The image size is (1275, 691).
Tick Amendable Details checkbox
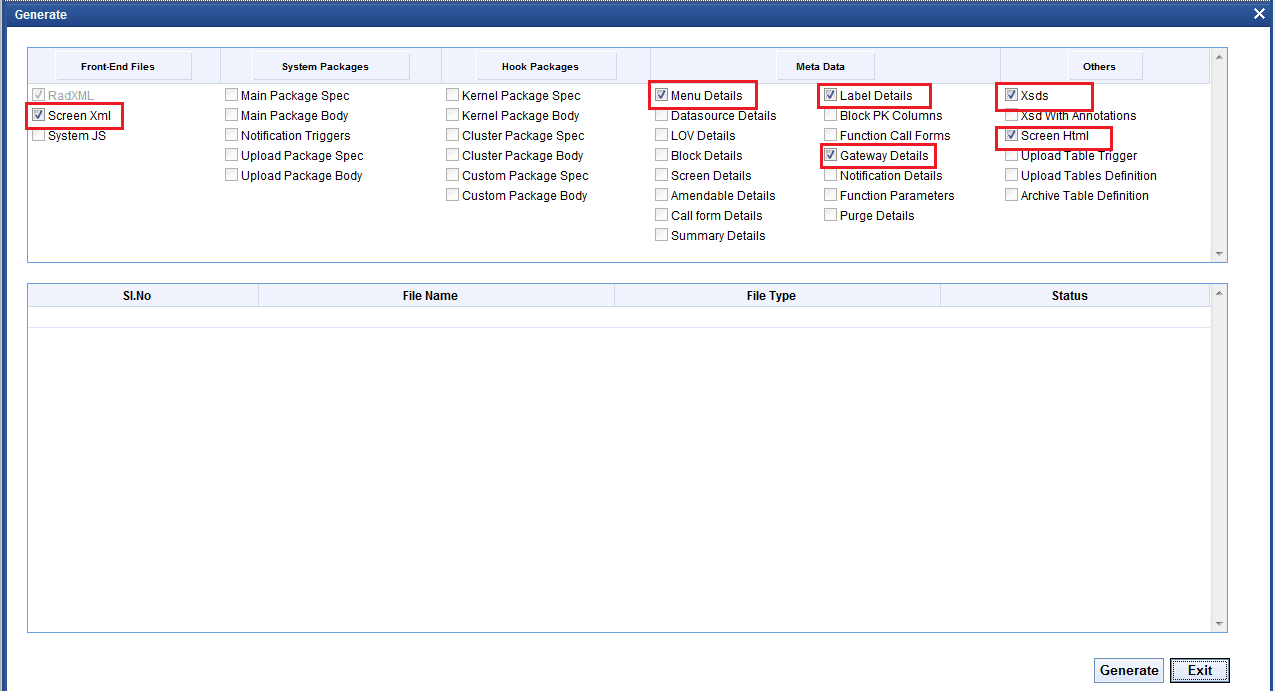(x=662, y=196)
